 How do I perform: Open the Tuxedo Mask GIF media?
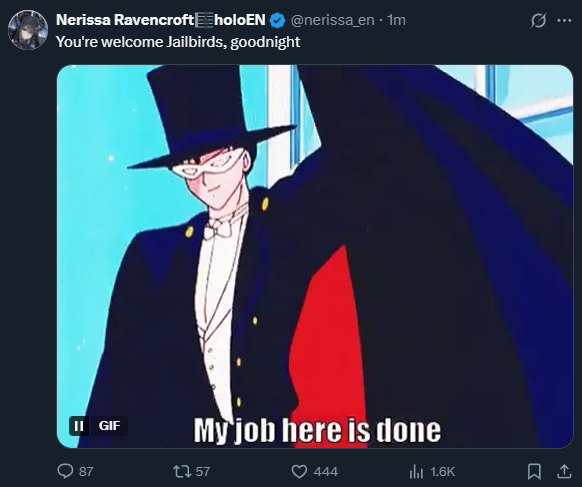pos(315,256)
